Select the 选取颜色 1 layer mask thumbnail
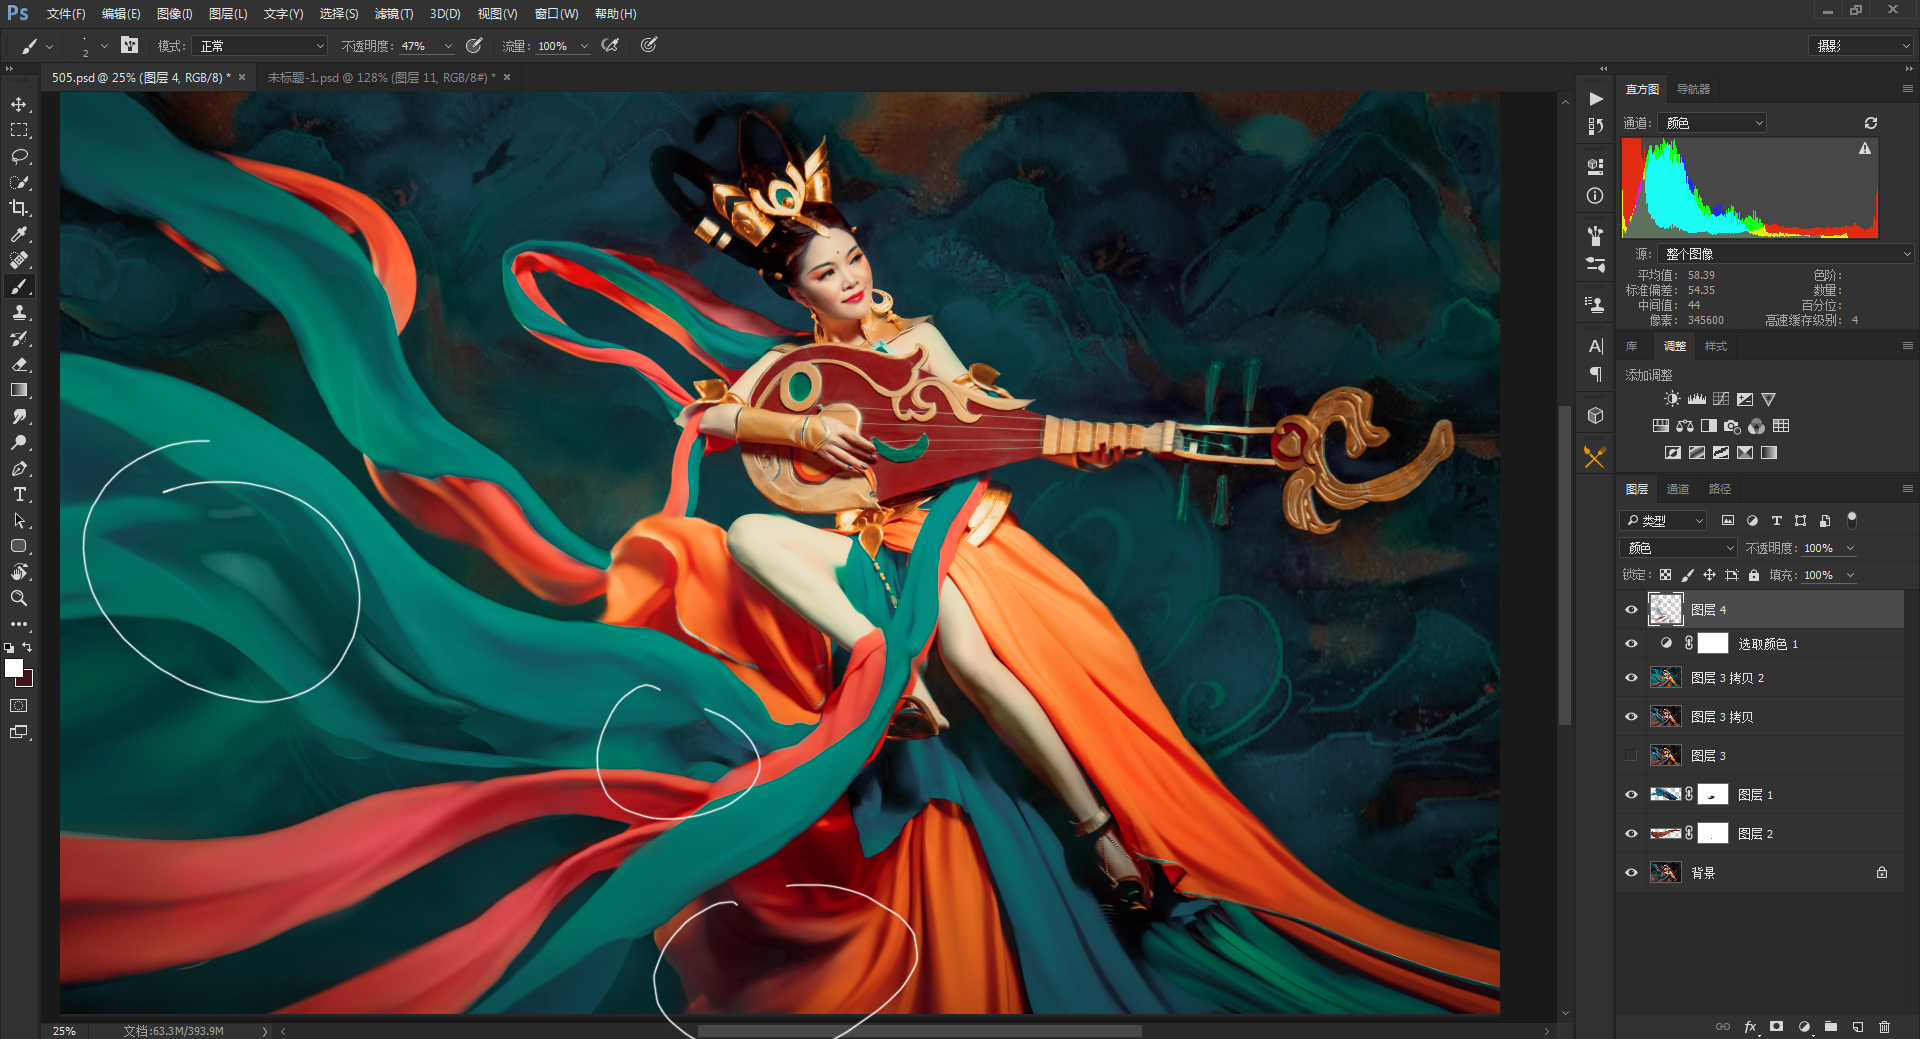The width and height of the screenshot is (1920, 1039). point(1713,644)
